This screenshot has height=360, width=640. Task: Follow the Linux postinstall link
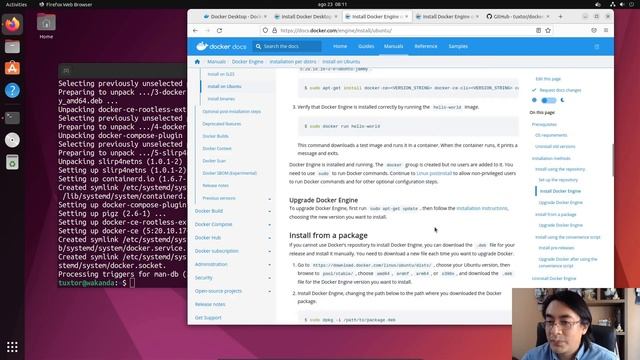434,173
